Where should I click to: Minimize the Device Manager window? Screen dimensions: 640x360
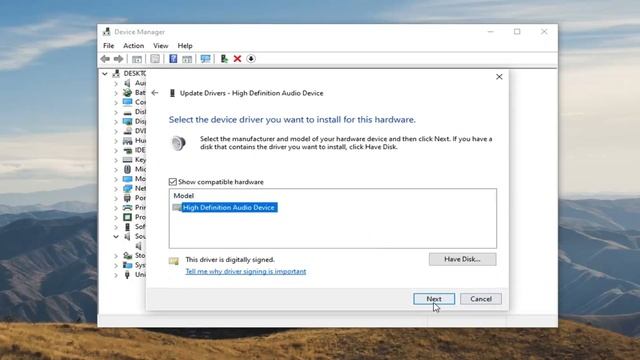tap(491, 31)
